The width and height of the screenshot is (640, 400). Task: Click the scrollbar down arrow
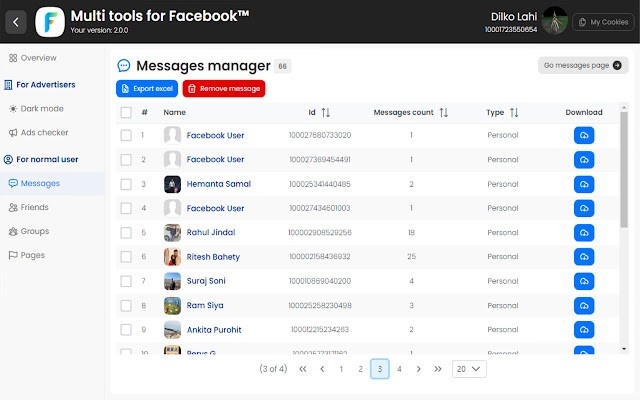[x=624, y=349]
